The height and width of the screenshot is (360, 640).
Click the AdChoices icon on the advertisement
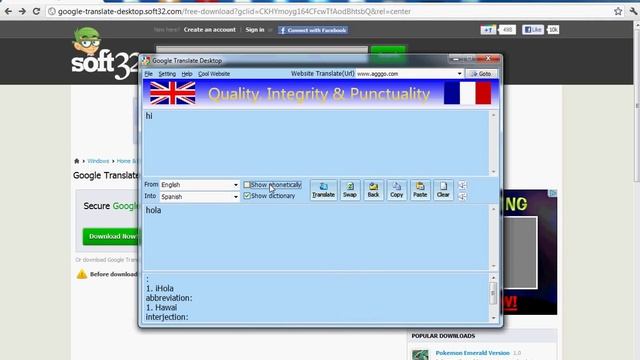[553, 193]
